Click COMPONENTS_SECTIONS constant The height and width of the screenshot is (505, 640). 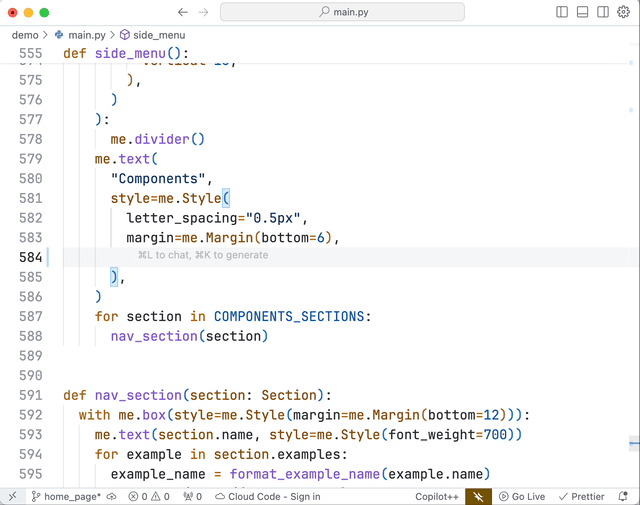click(x=289, y=316)
